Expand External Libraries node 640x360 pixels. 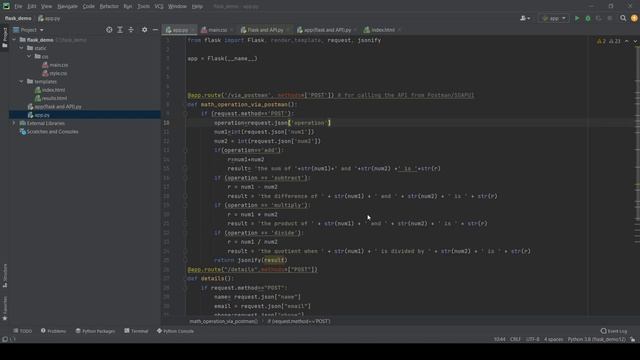pos(14,123)
